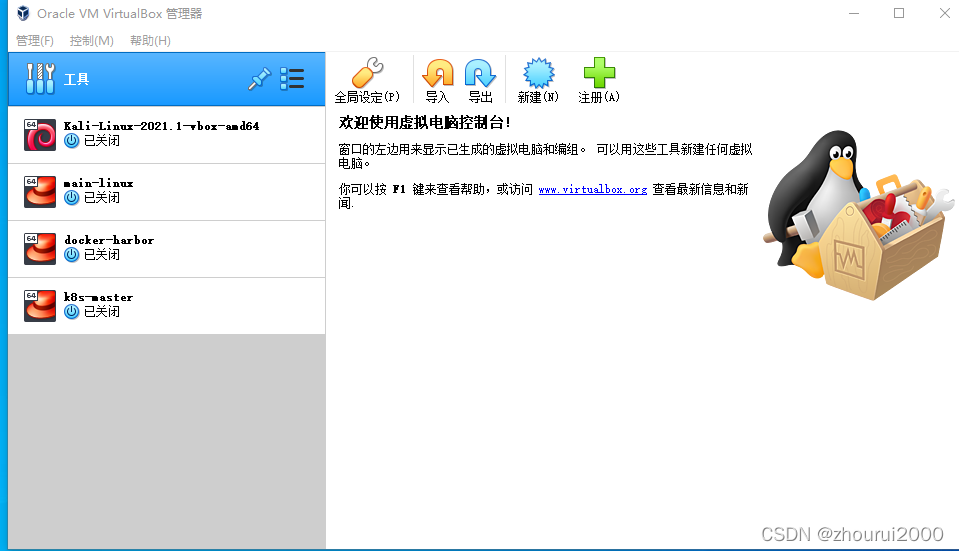
Task: Click the 工具 label in header
Action: (76, 80)
